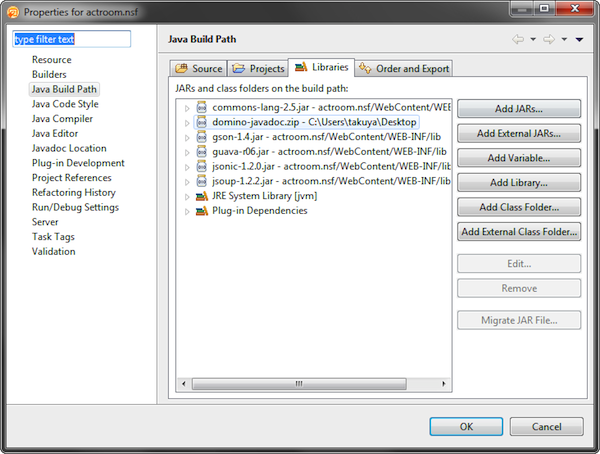Switch to the Projects tab
This screenshot has height=454, width=600.
(258, 69)
